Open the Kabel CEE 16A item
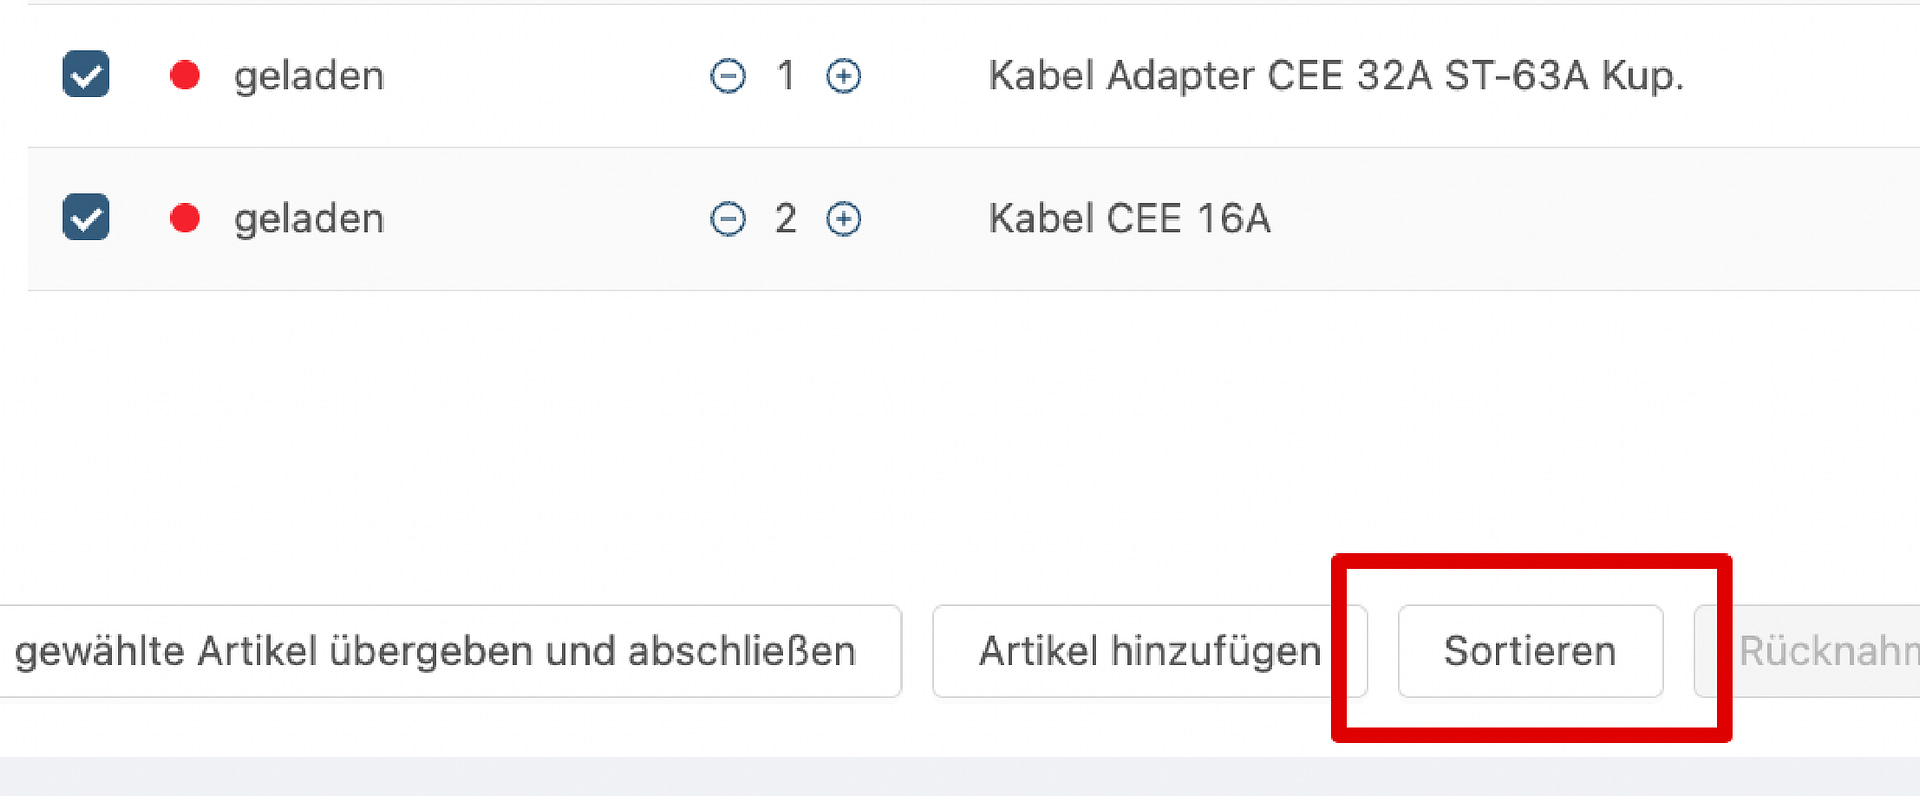 pos(1129,219)
